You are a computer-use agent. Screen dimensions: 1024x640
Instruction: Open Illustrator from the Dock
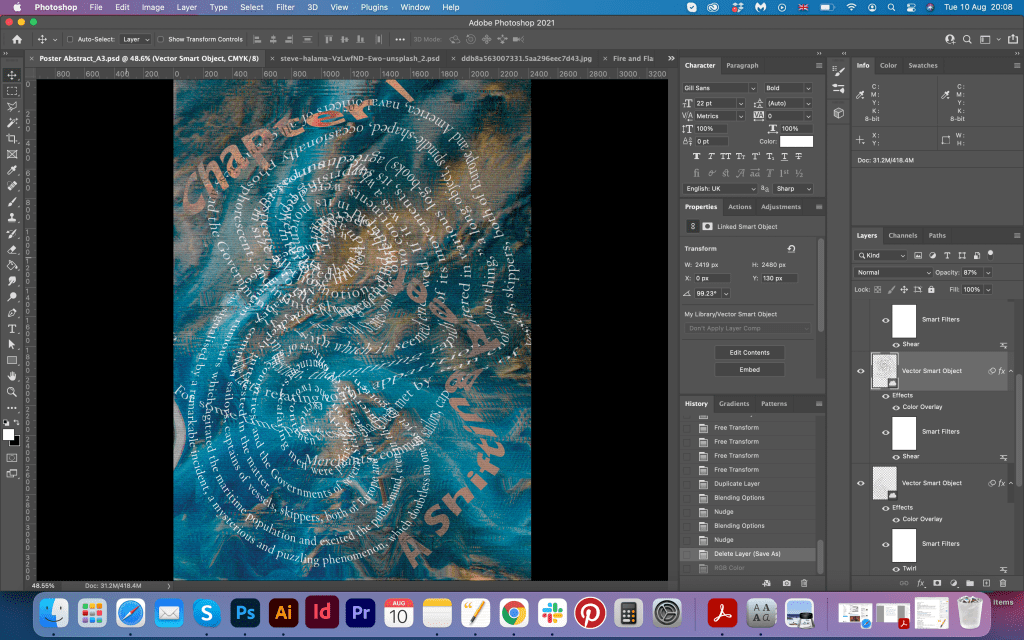pos(282,612)
